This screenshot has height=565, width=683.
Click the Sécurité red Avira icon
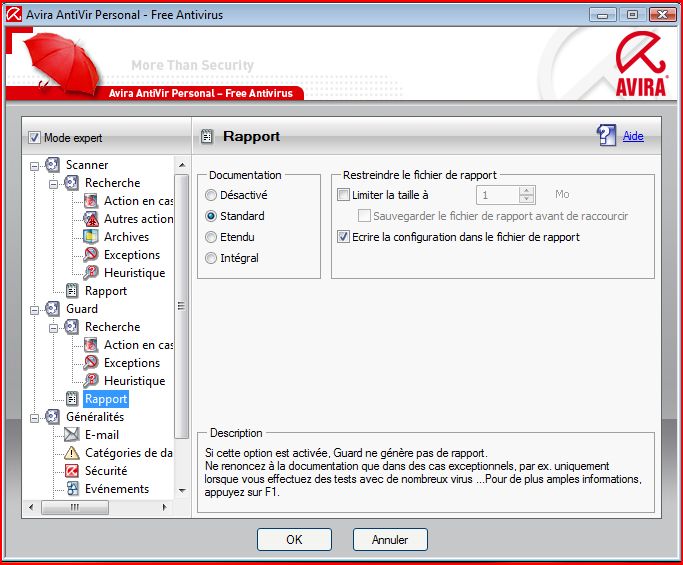tap(71, 470)
